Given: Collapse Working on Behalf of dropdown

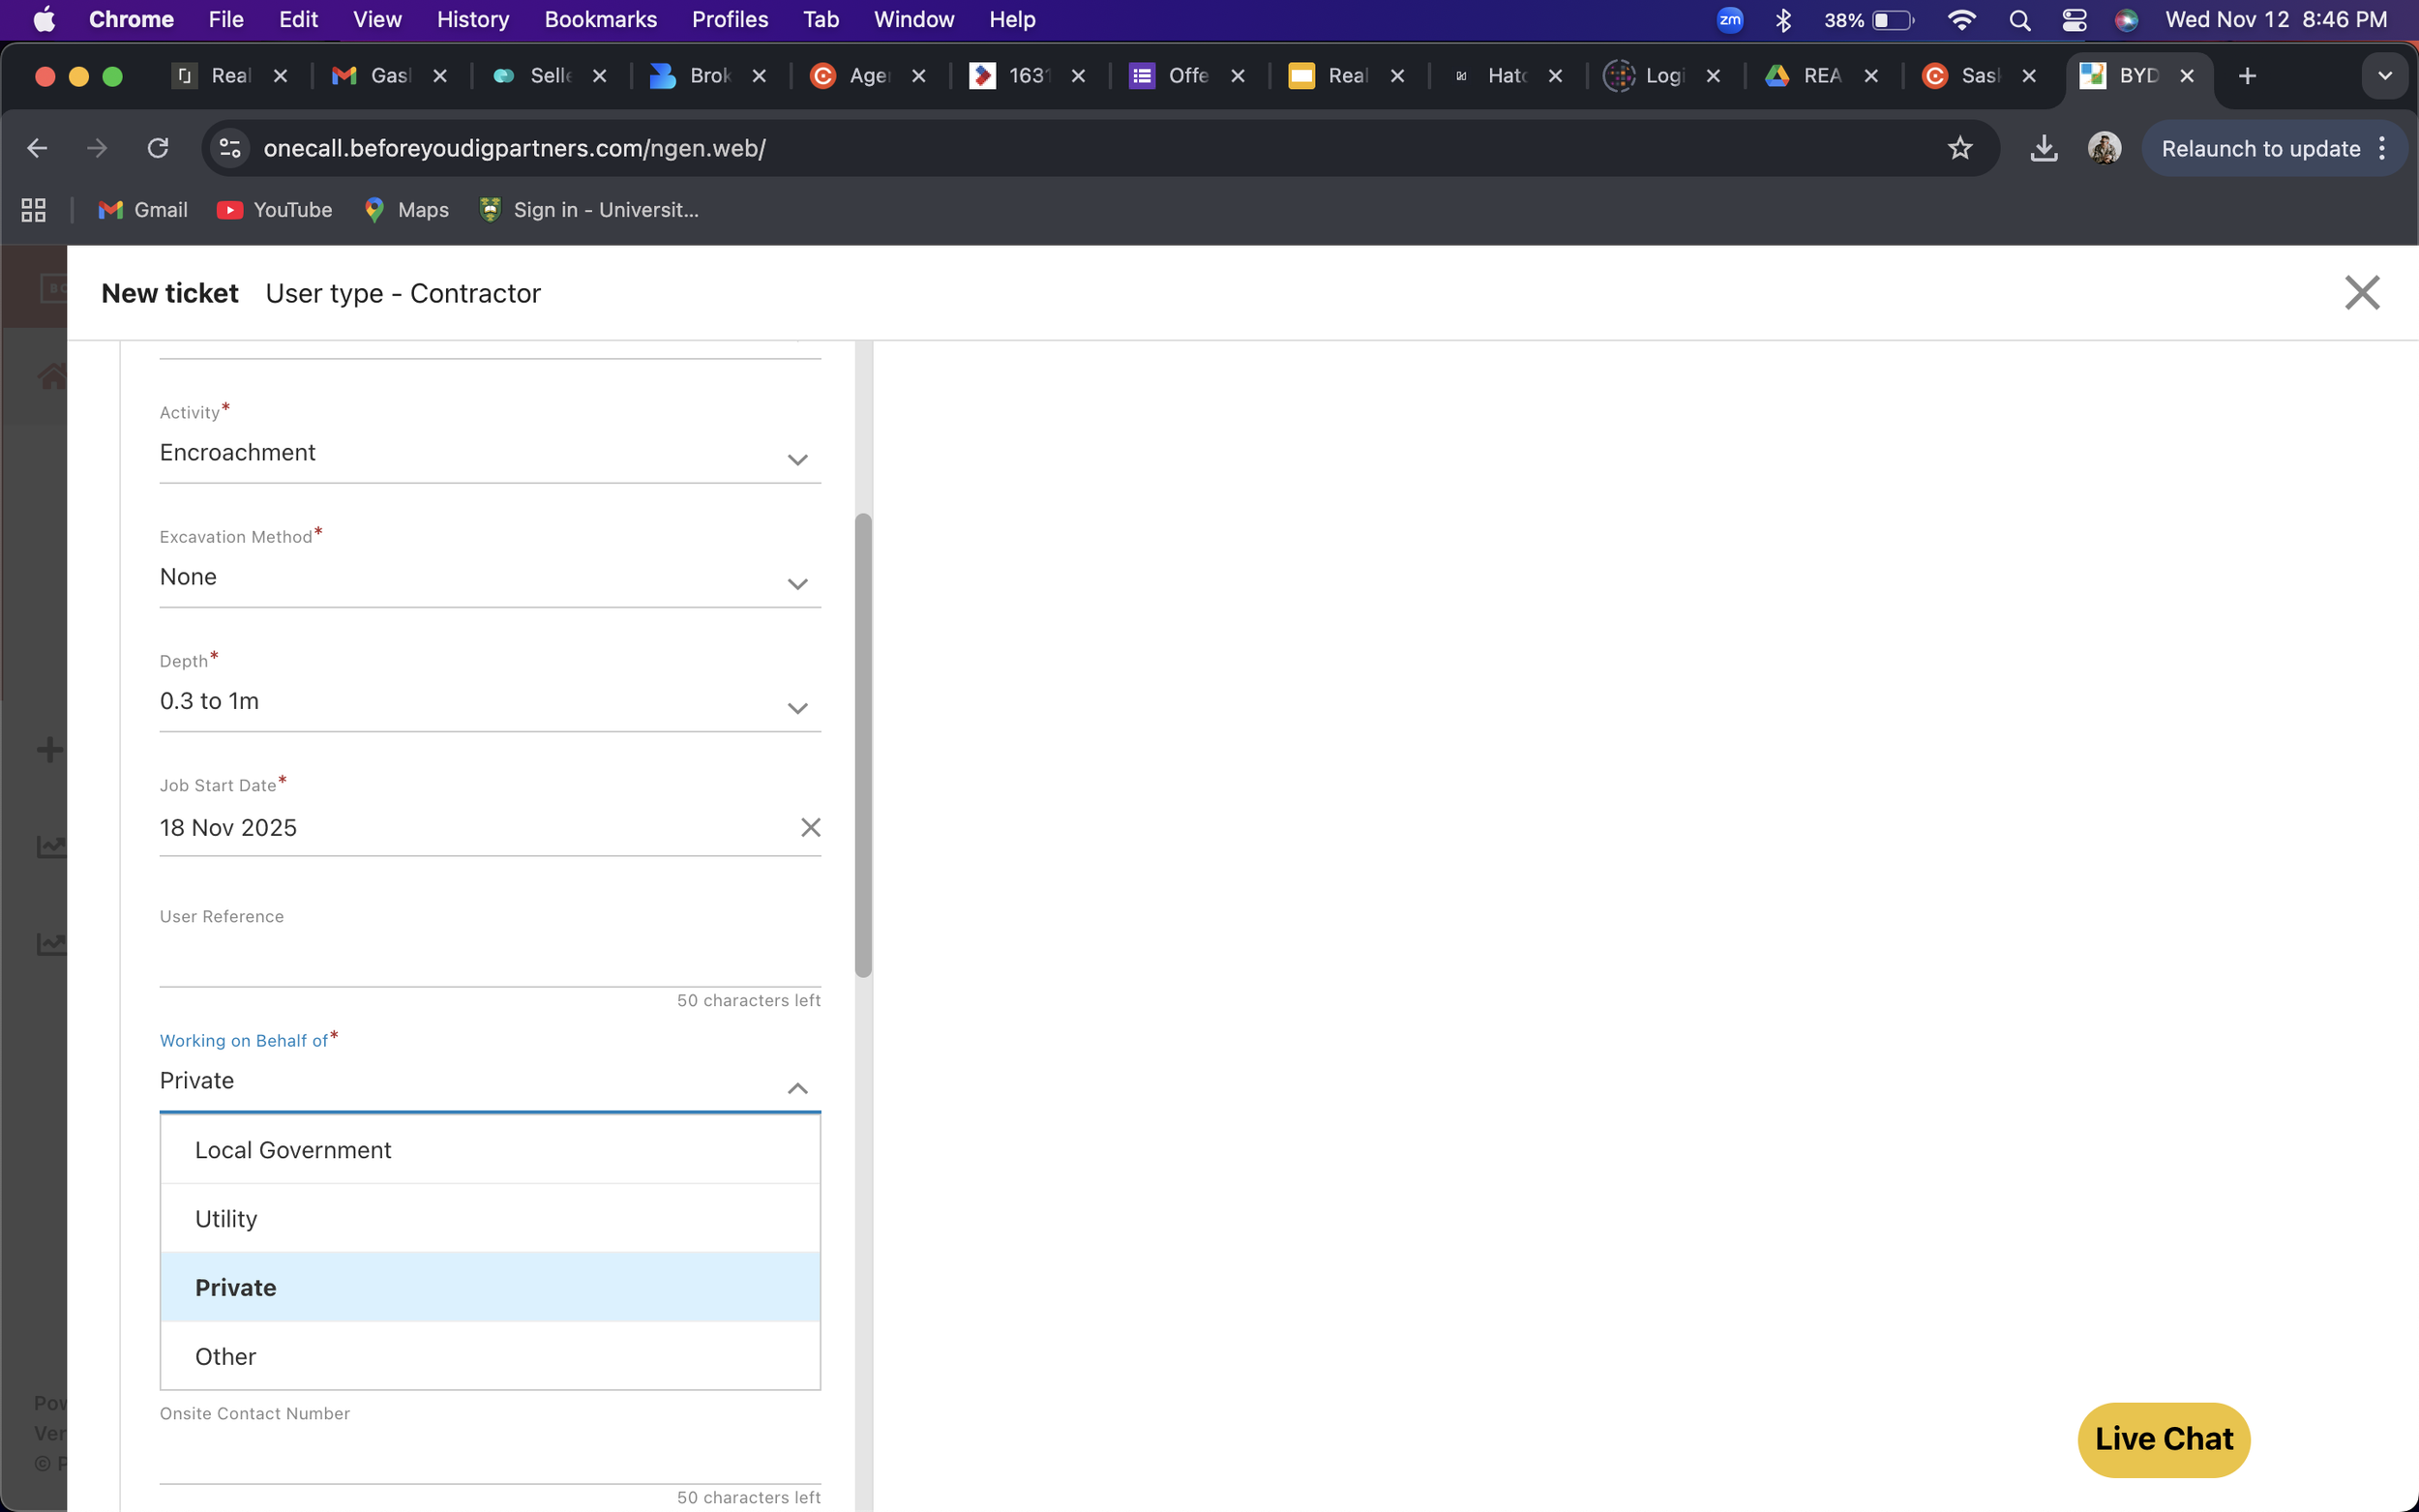Looking at the screenshot, I should 796,1088.
